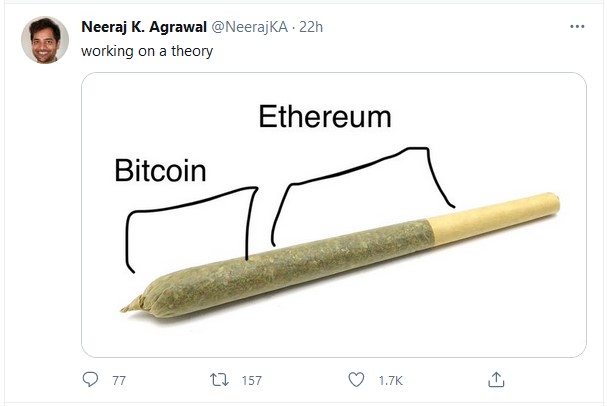Viewport: 607px width, 406px height.
Task: Open the Neeraj K. Agrawal display name
Action: pyautogui.click(x=144, y=27)
